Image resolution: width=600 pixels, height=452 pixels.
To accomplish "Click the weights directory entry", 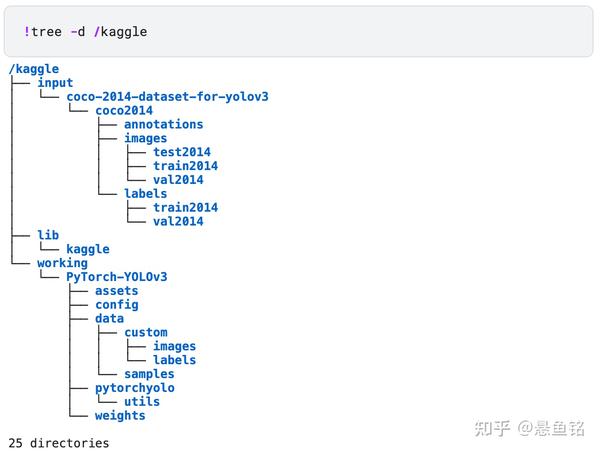I will pyautogui.click(x=120, y=415).
